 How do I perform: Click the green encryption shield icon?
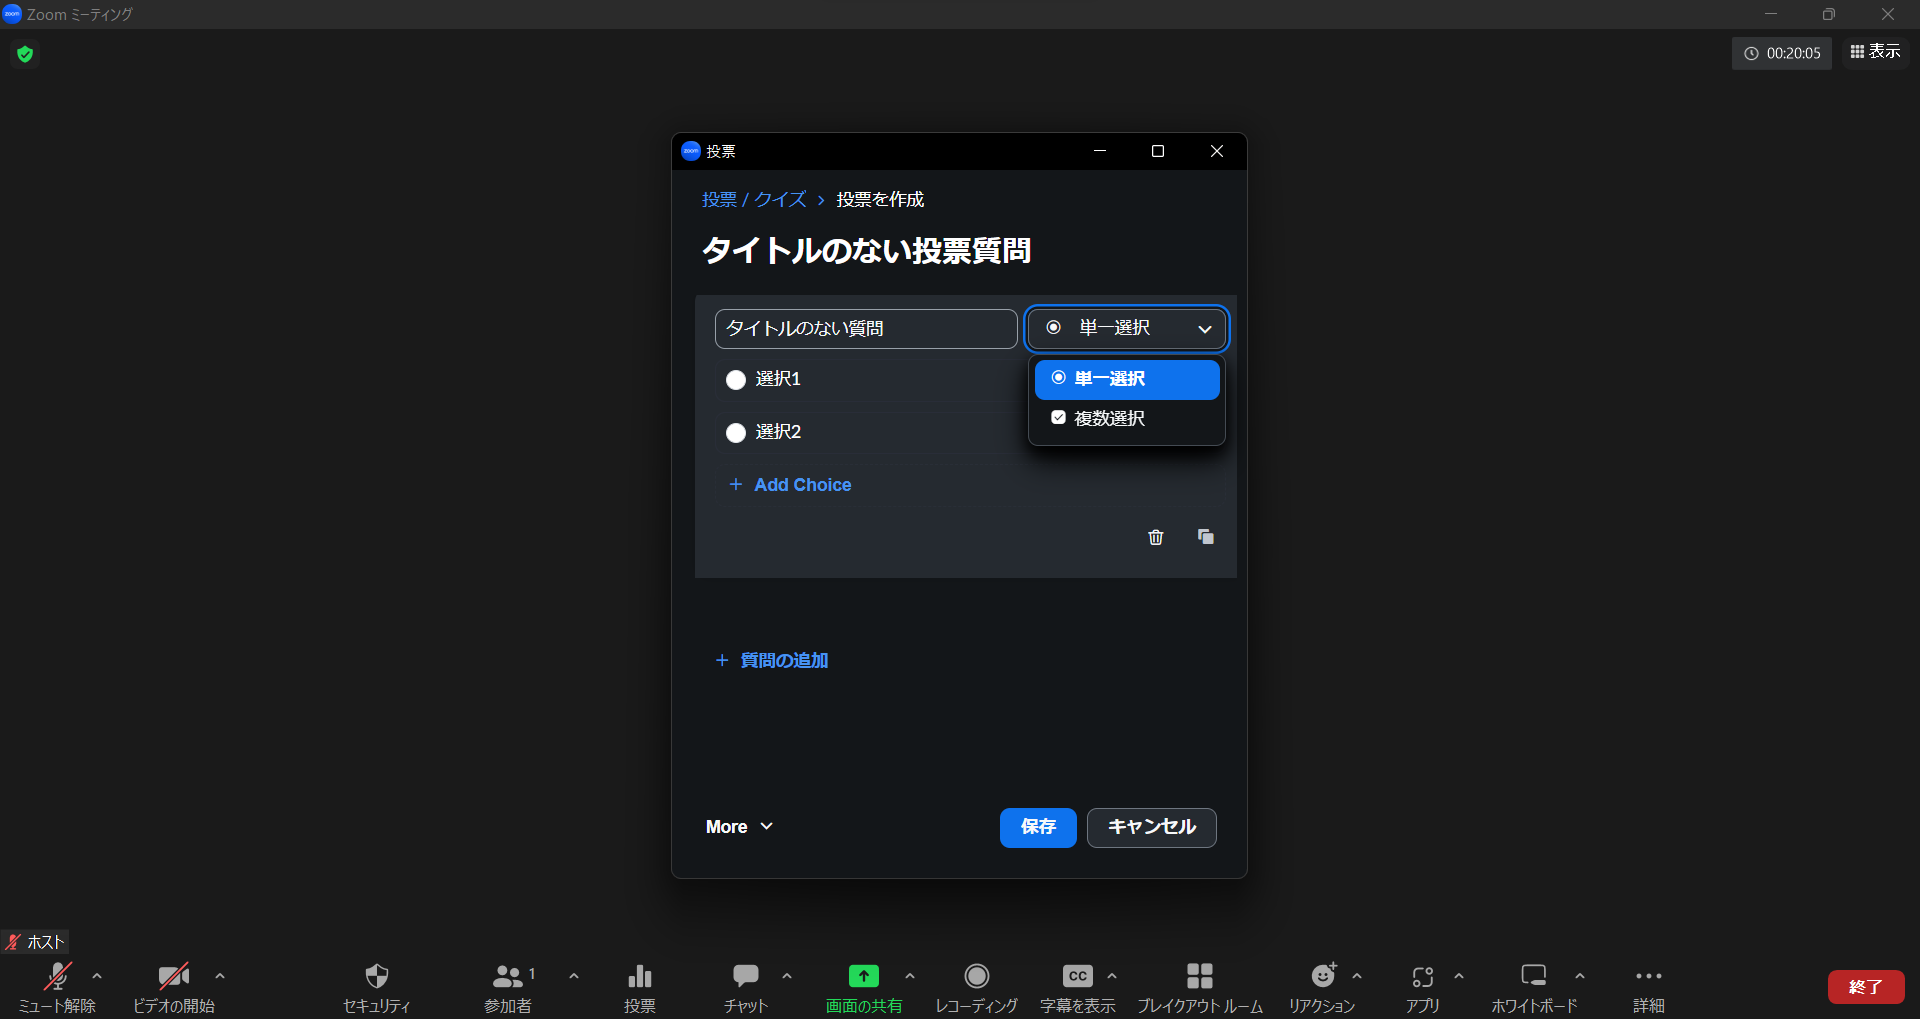coord(26,54)
